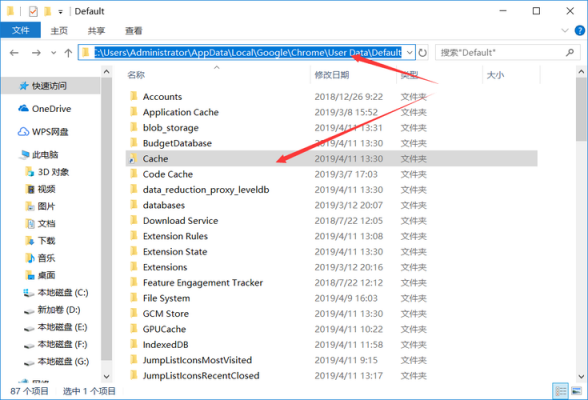The height and width of the screenshot is (400, 588).
Task: Go back with the back arrow
Action: click(14, 53)
